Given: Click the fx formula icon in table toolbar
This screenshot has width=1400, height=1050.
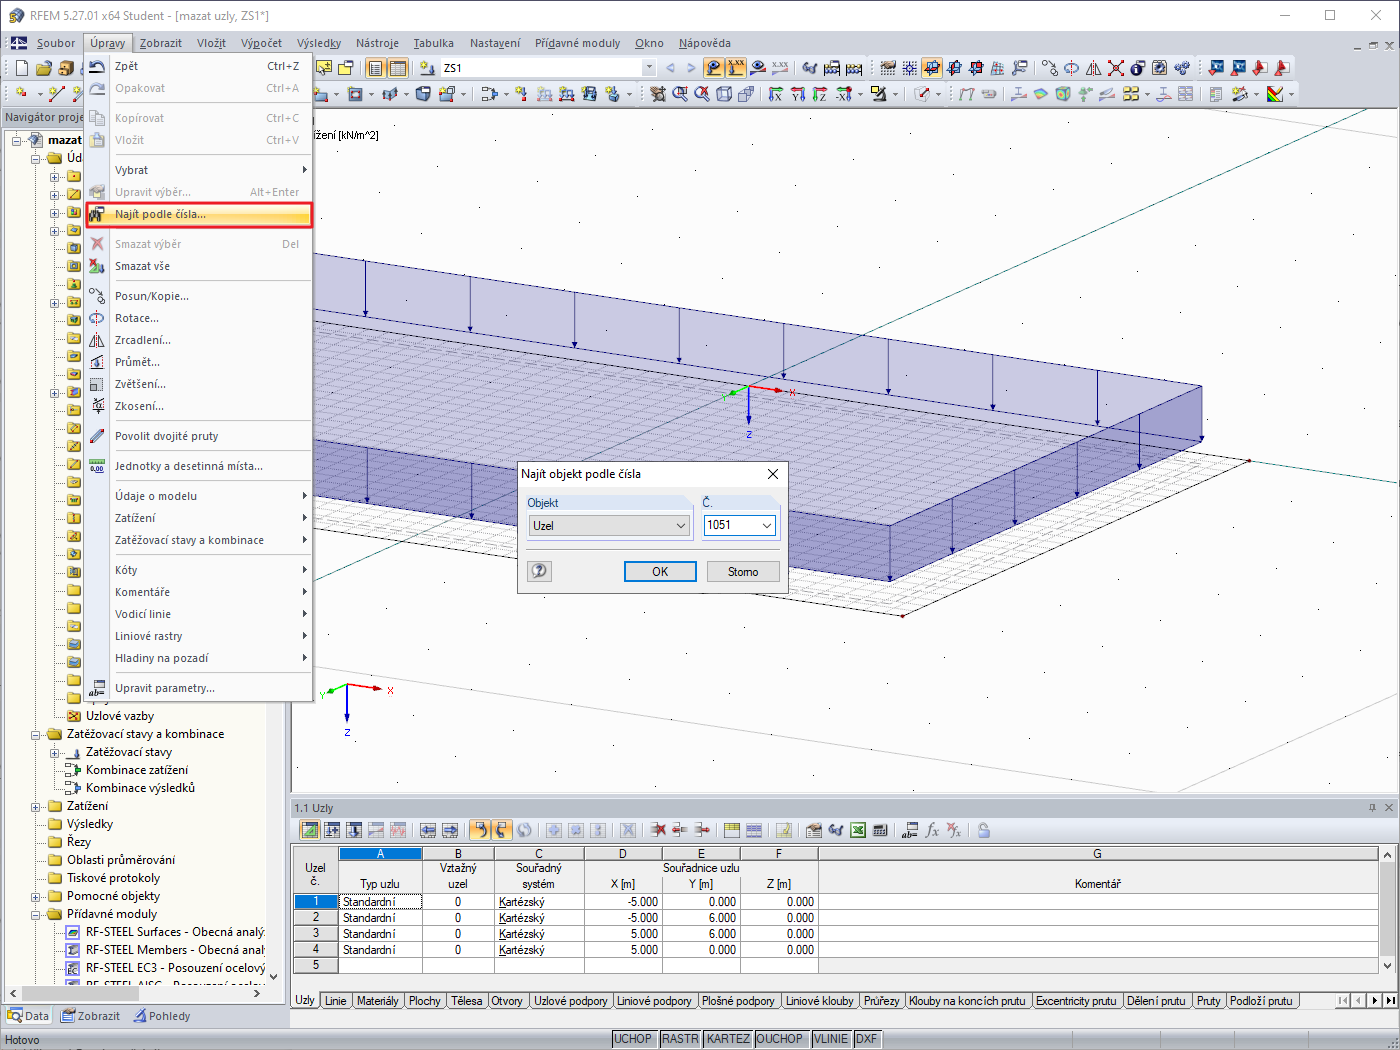Looking at the screenshot, I should click(932, 830).
